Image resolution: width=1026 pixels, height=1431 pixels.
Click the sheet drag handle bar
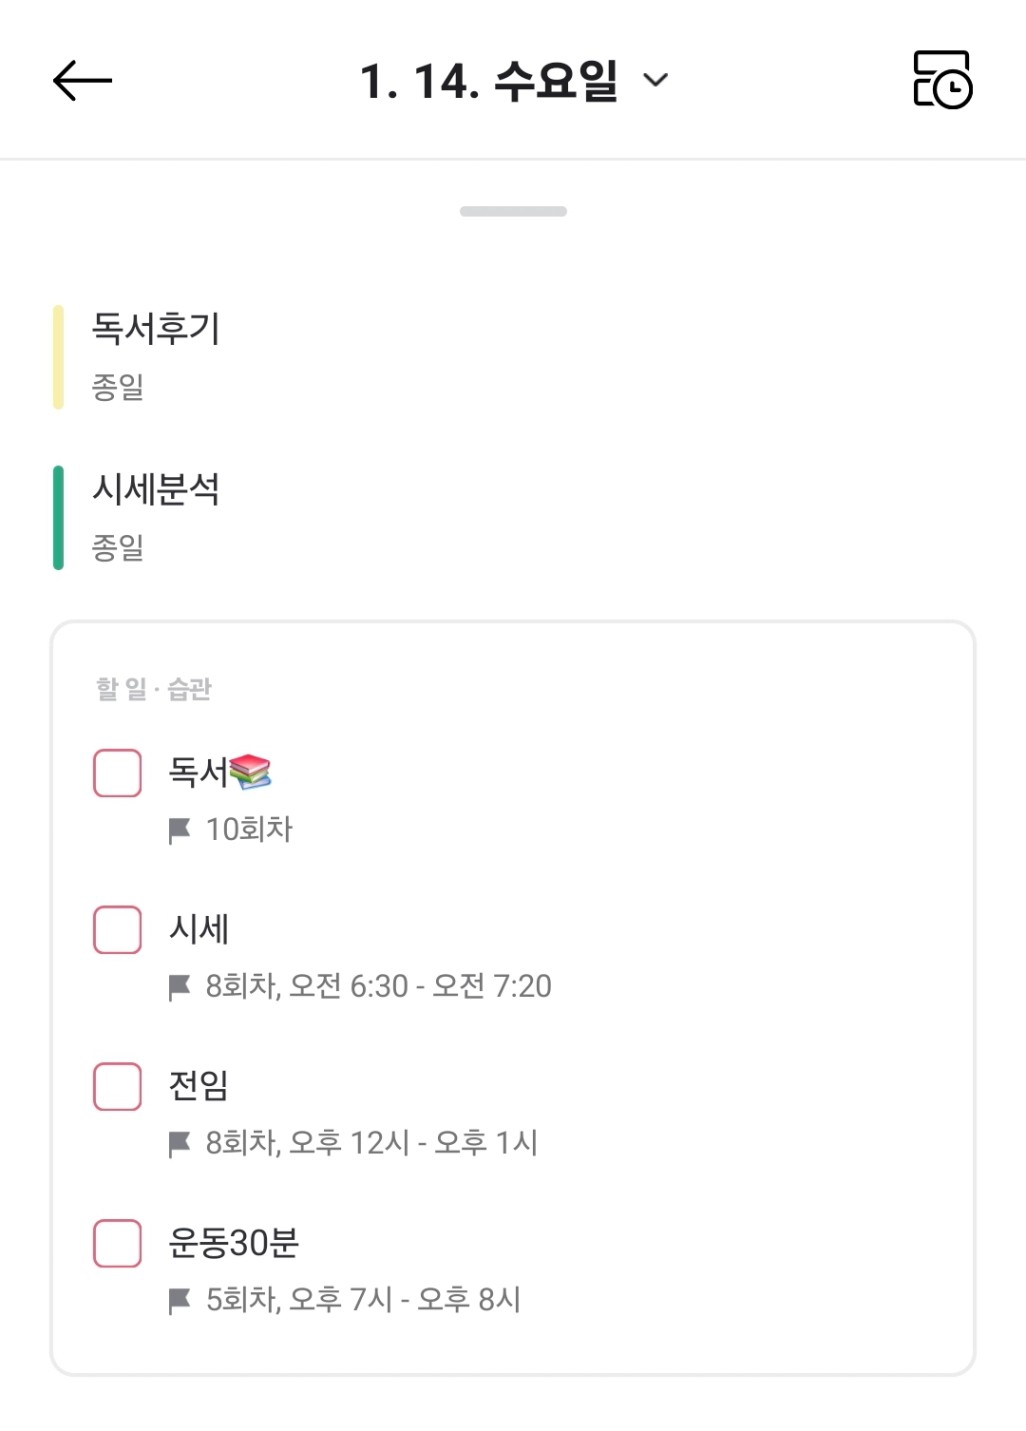click(x=513, y=211)
